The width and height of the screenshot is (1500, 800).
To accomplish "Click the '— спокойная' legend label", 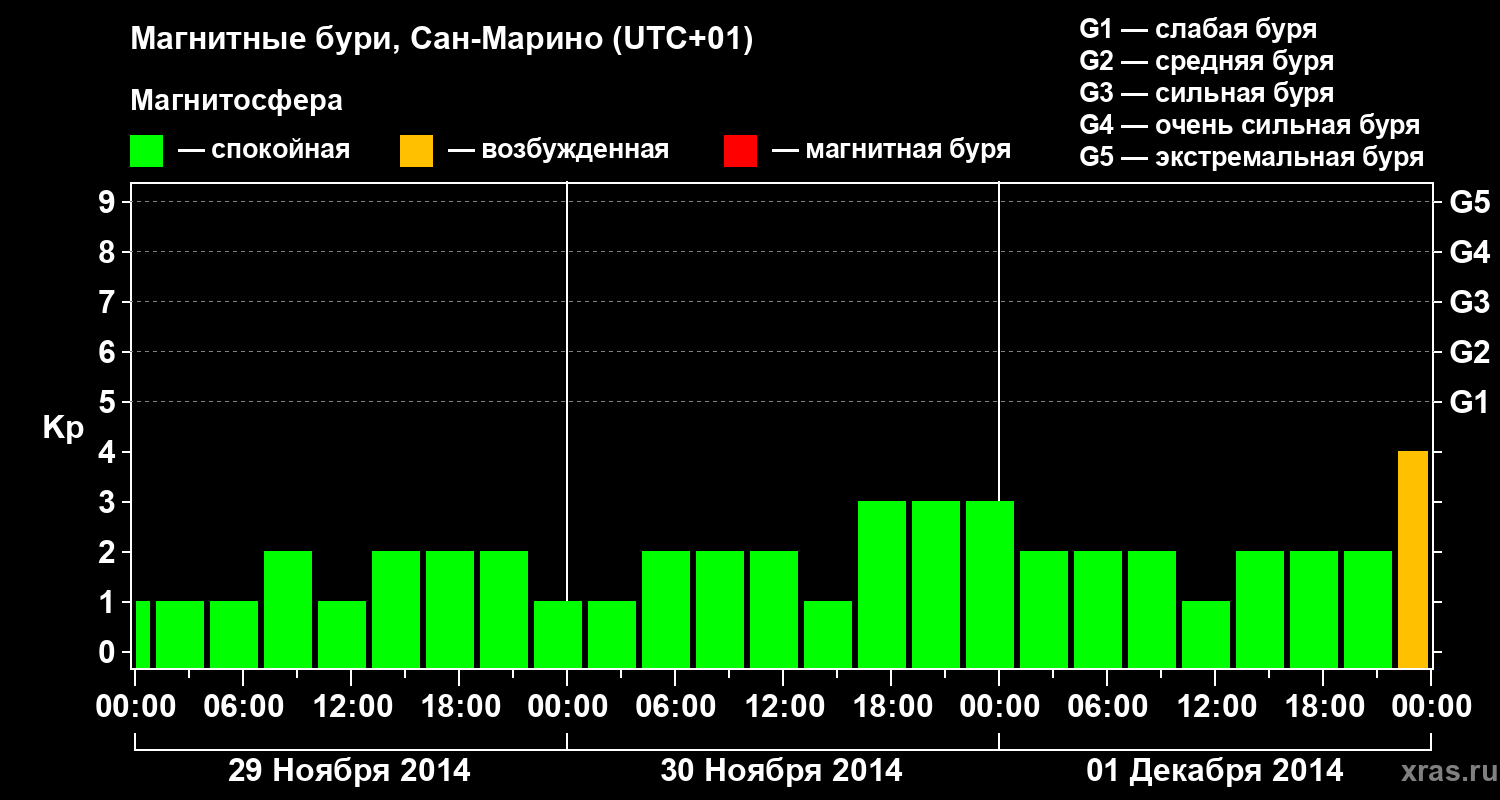I will [x=264, y=150].
